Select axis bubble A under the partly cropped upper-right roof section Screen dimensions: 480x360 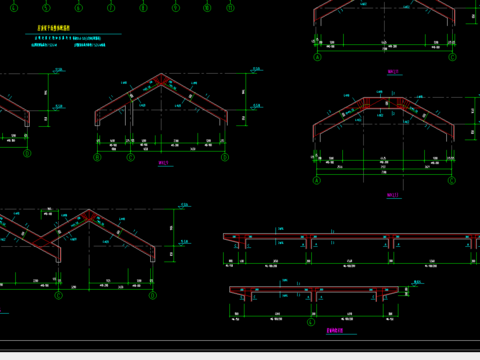(317, 57)
